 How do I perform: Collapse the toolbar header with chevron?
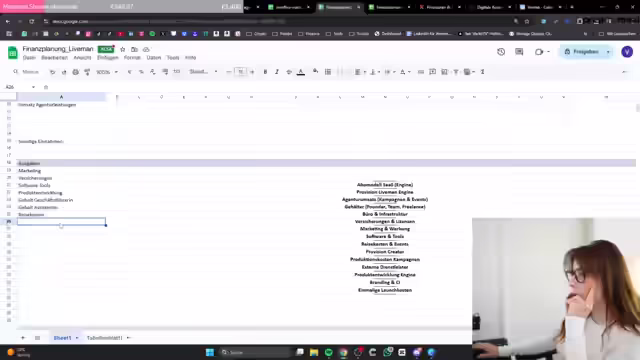coord(624,72)
